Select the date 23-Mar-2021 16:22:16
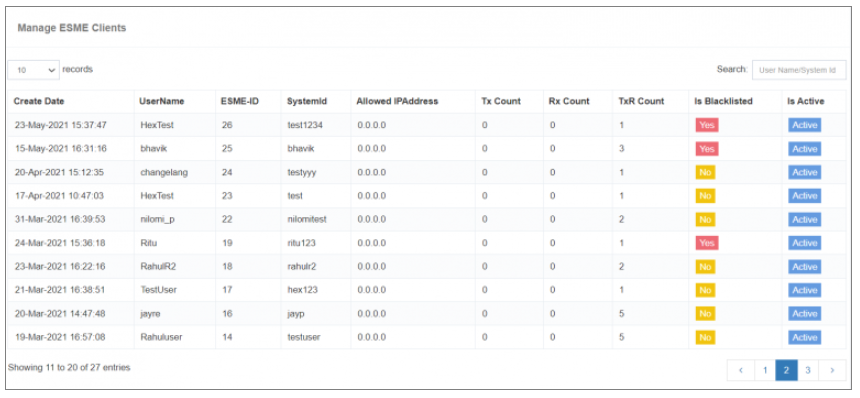The height and width of the screenshot is (398, 860). coord(60,266)
